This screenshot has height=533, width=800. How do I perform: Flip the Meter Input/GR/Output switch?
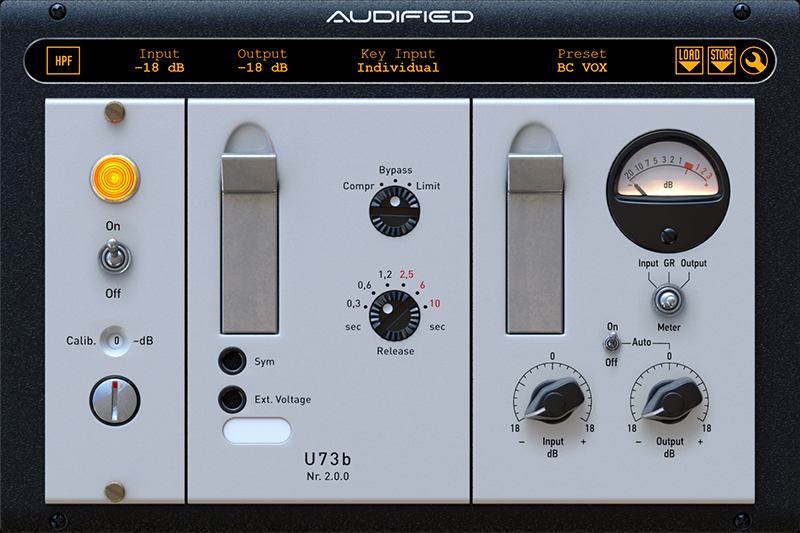pos(668,300)
